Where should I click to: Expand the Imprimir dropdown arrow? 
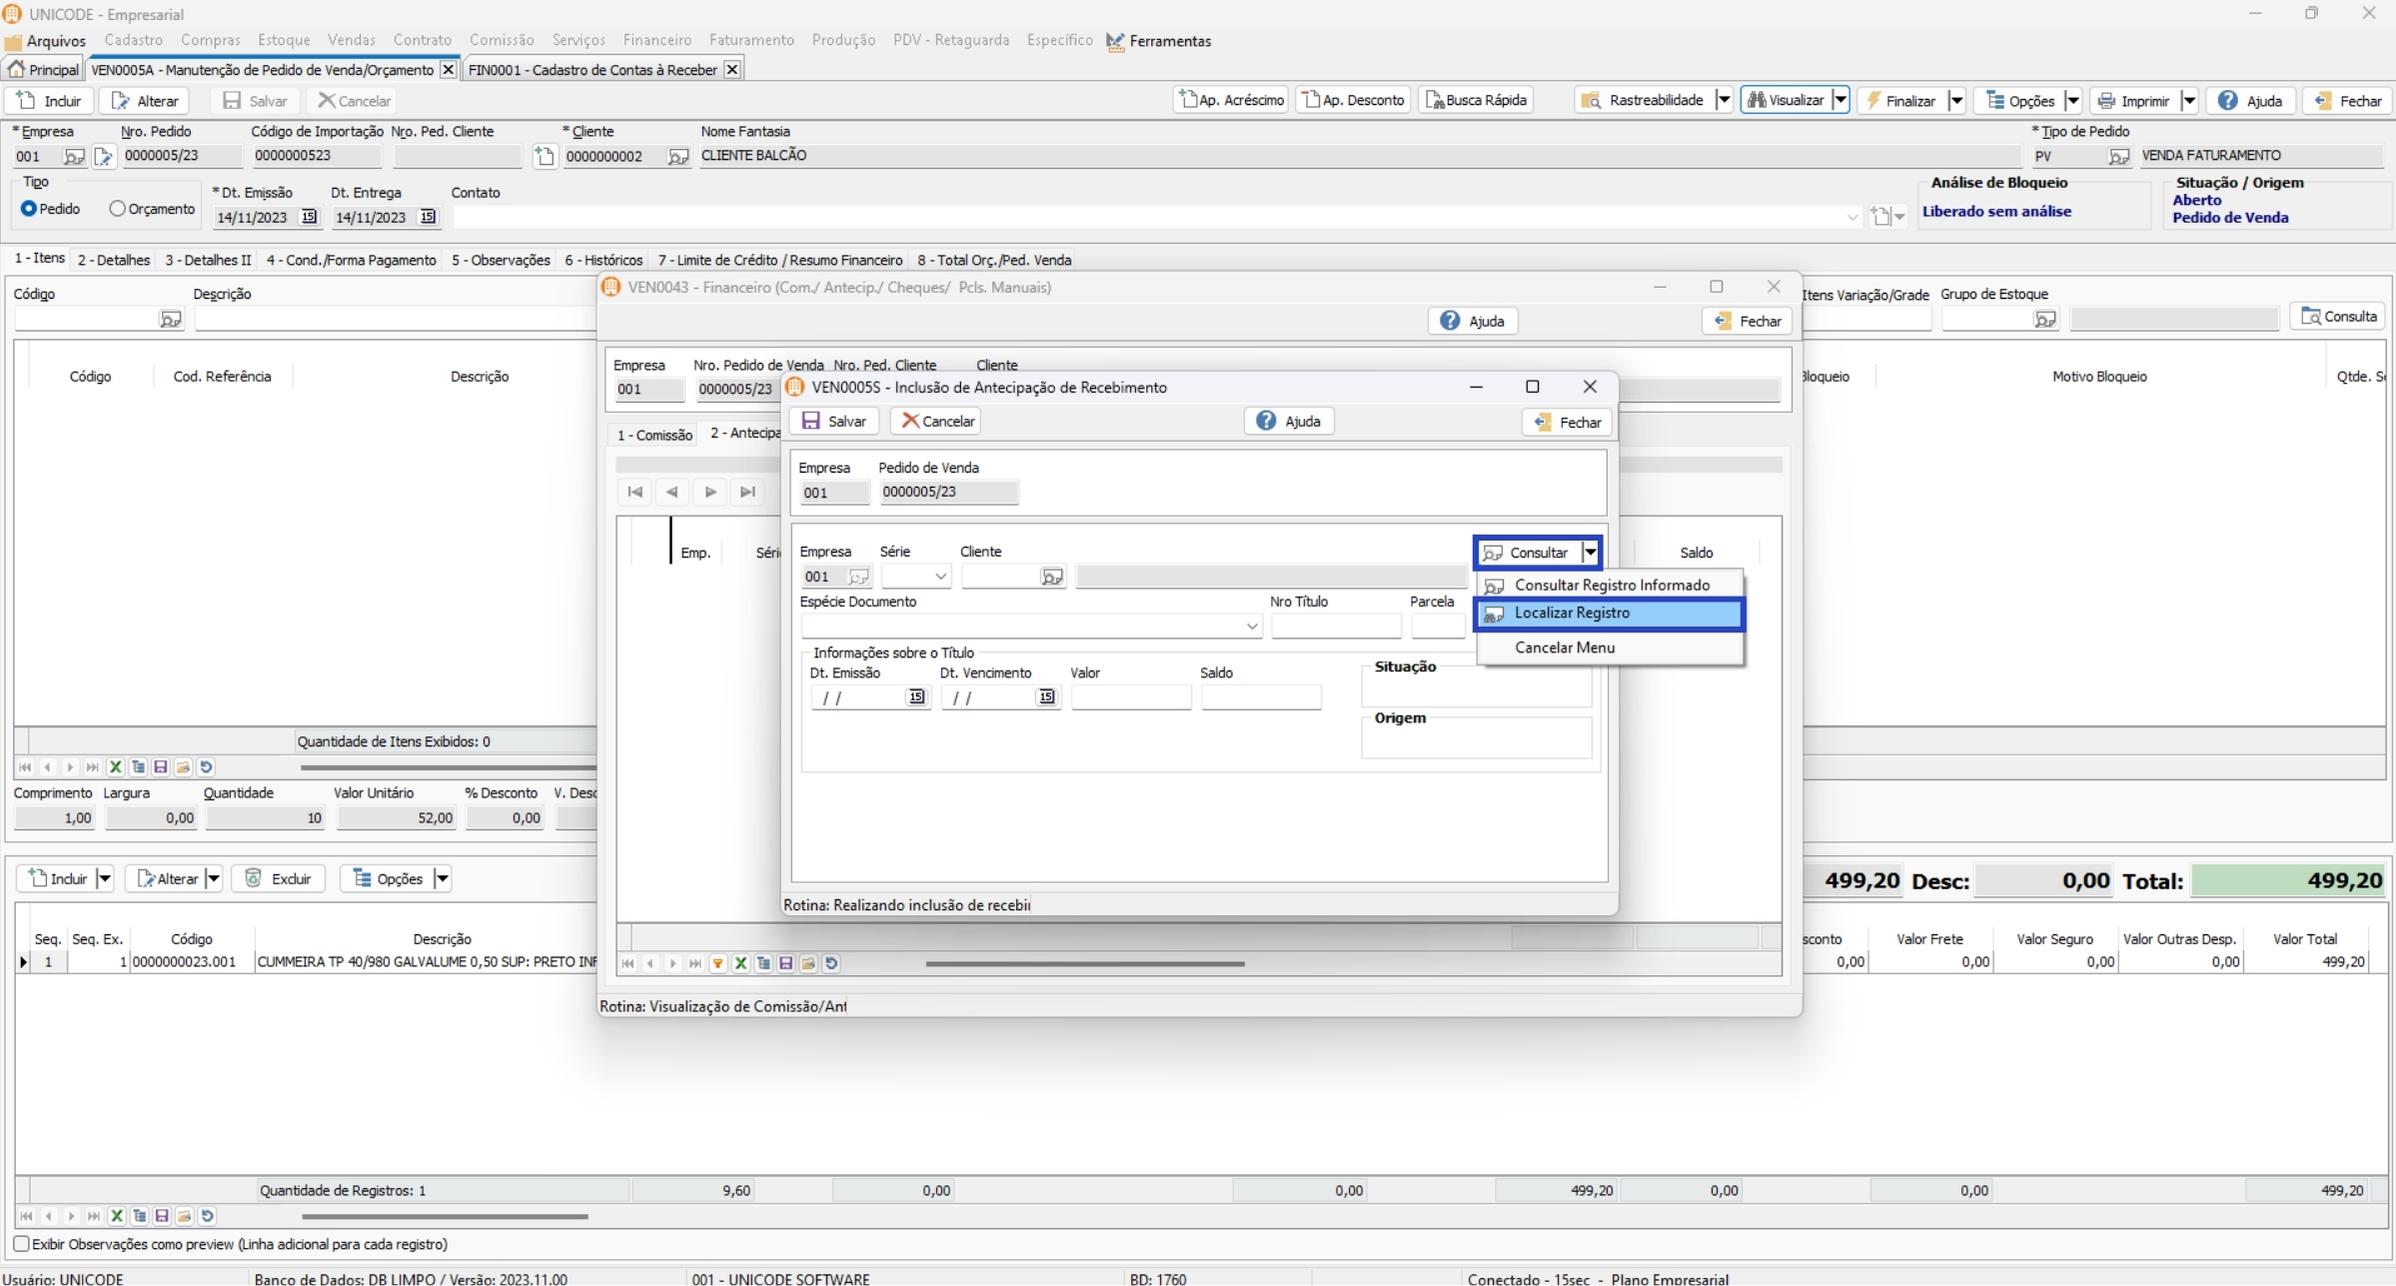tap(2188, 100)
